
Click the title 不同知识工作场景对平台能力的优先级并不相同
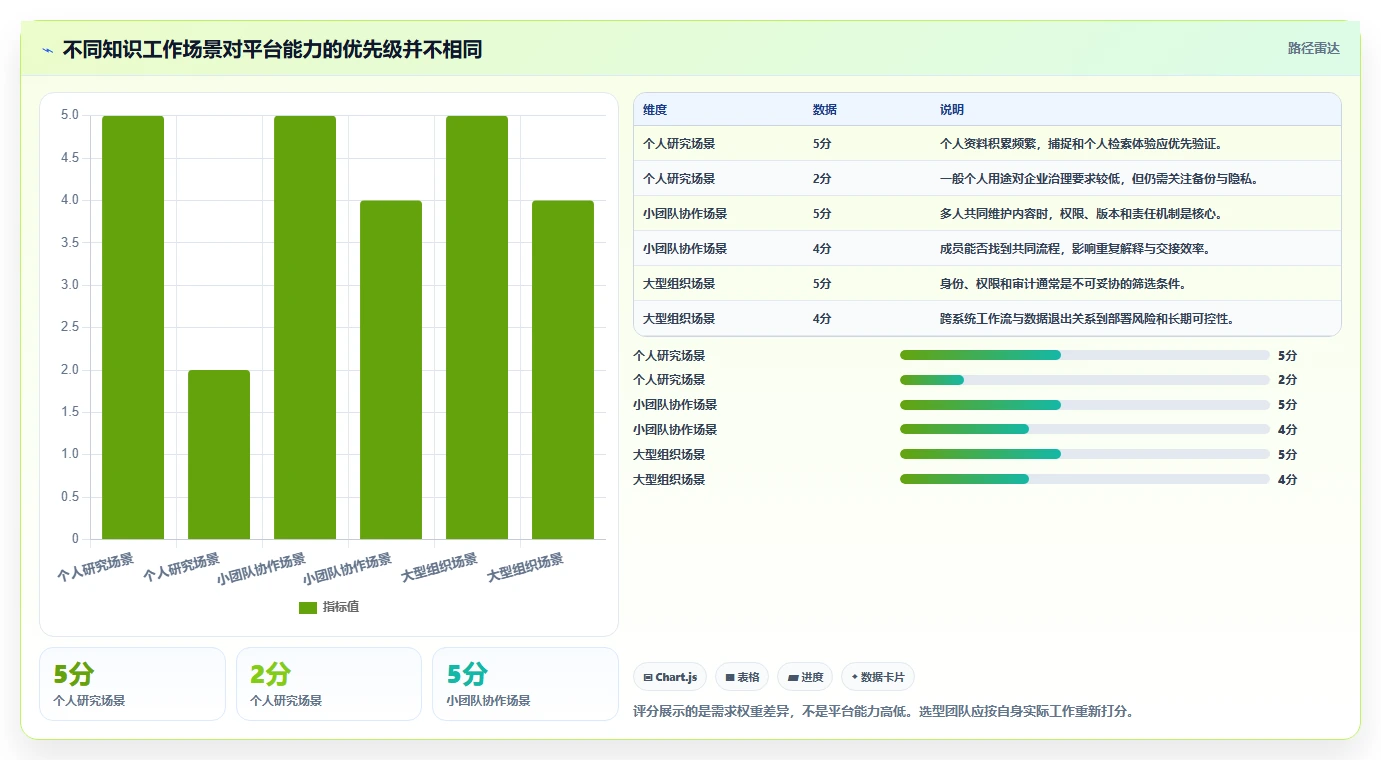[x=273, y=50]
